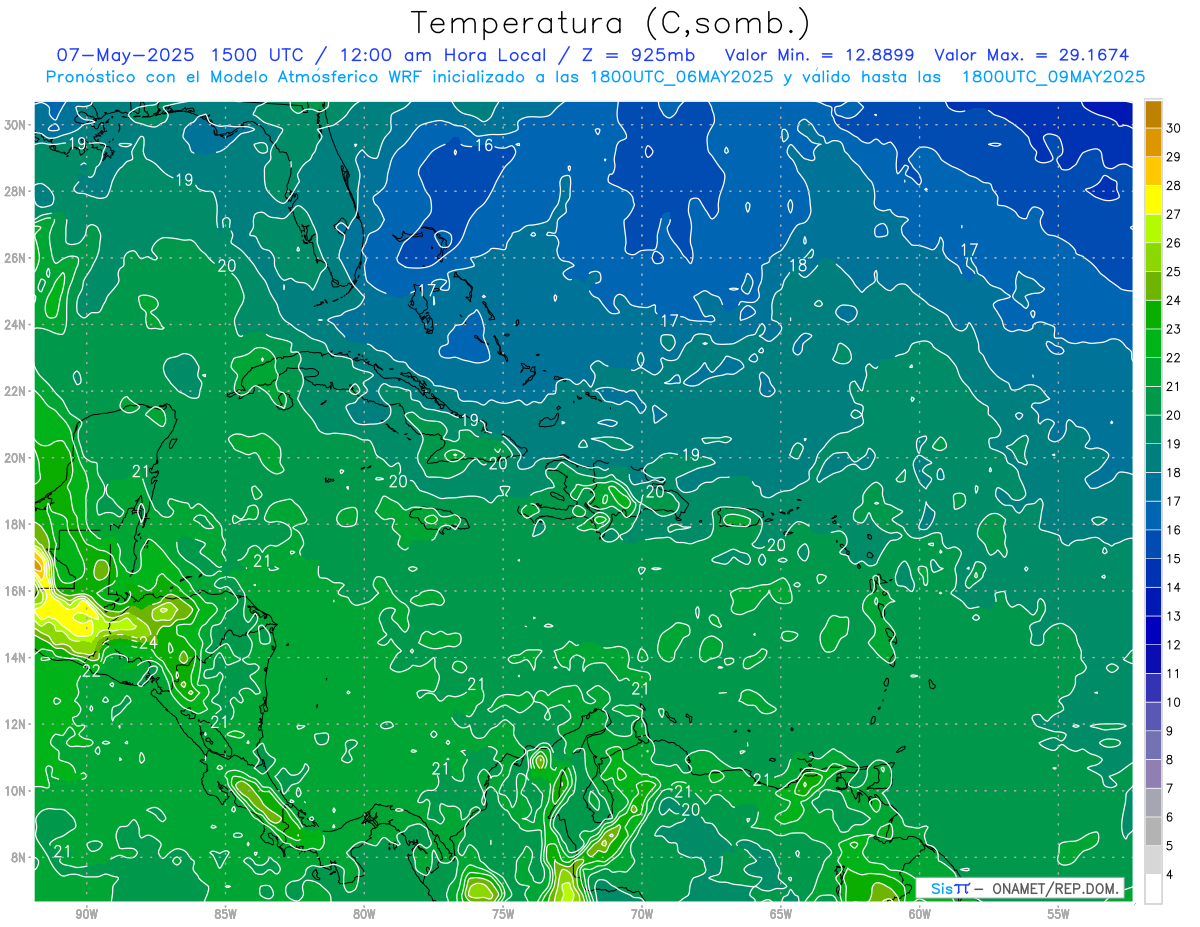Click the "16N" latitude label
1200x927 pixels.
[15, 591]
